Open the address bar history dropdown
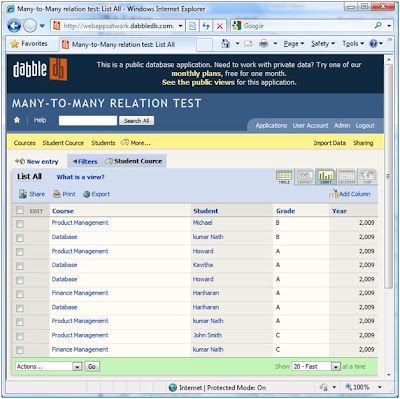Viewport: 400px width, 399px height. (180, 26)
